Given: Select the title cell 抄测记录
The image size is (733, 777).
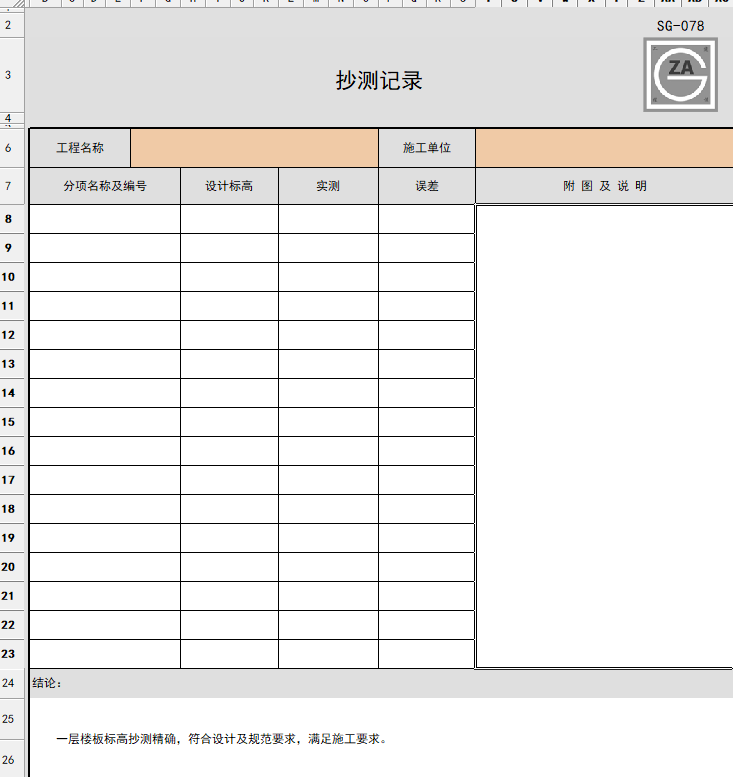Looking at the screenshot, I should click(379, 80).
